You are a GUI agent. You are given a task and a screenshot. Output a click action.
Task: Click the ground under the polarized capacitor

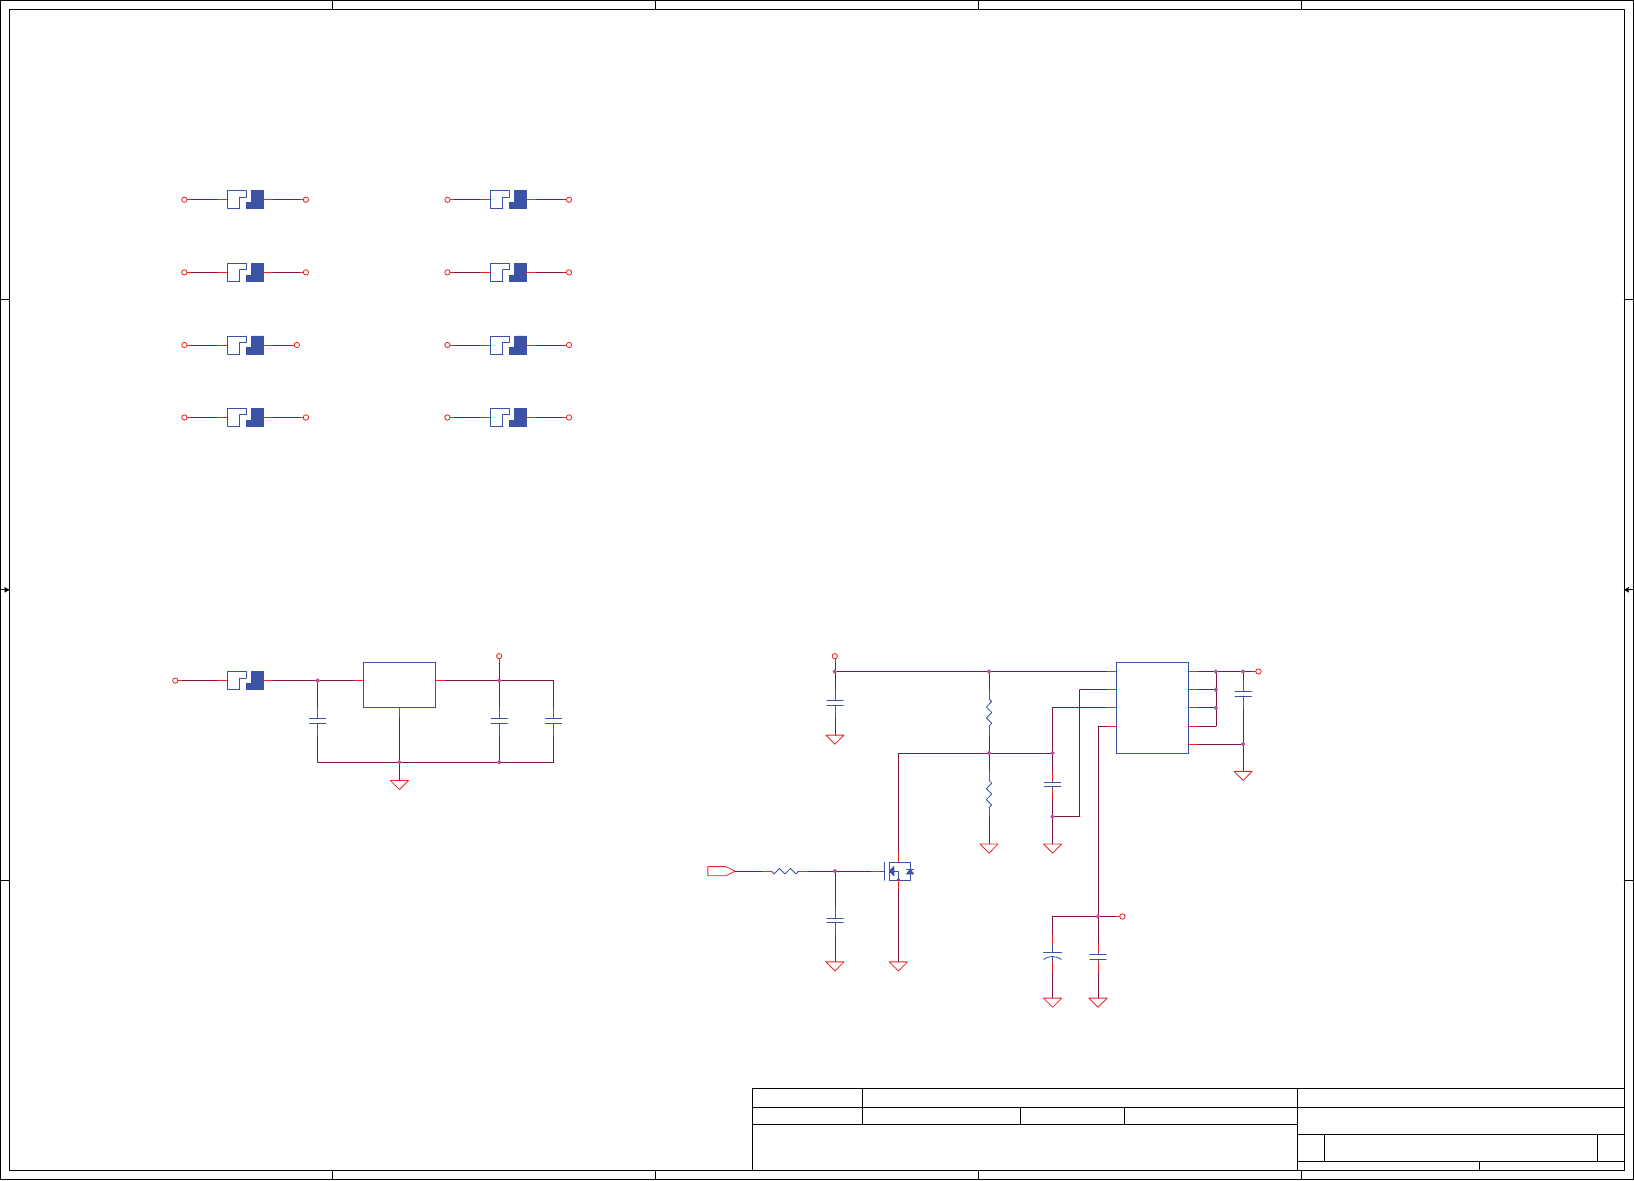point(1052,1002)
